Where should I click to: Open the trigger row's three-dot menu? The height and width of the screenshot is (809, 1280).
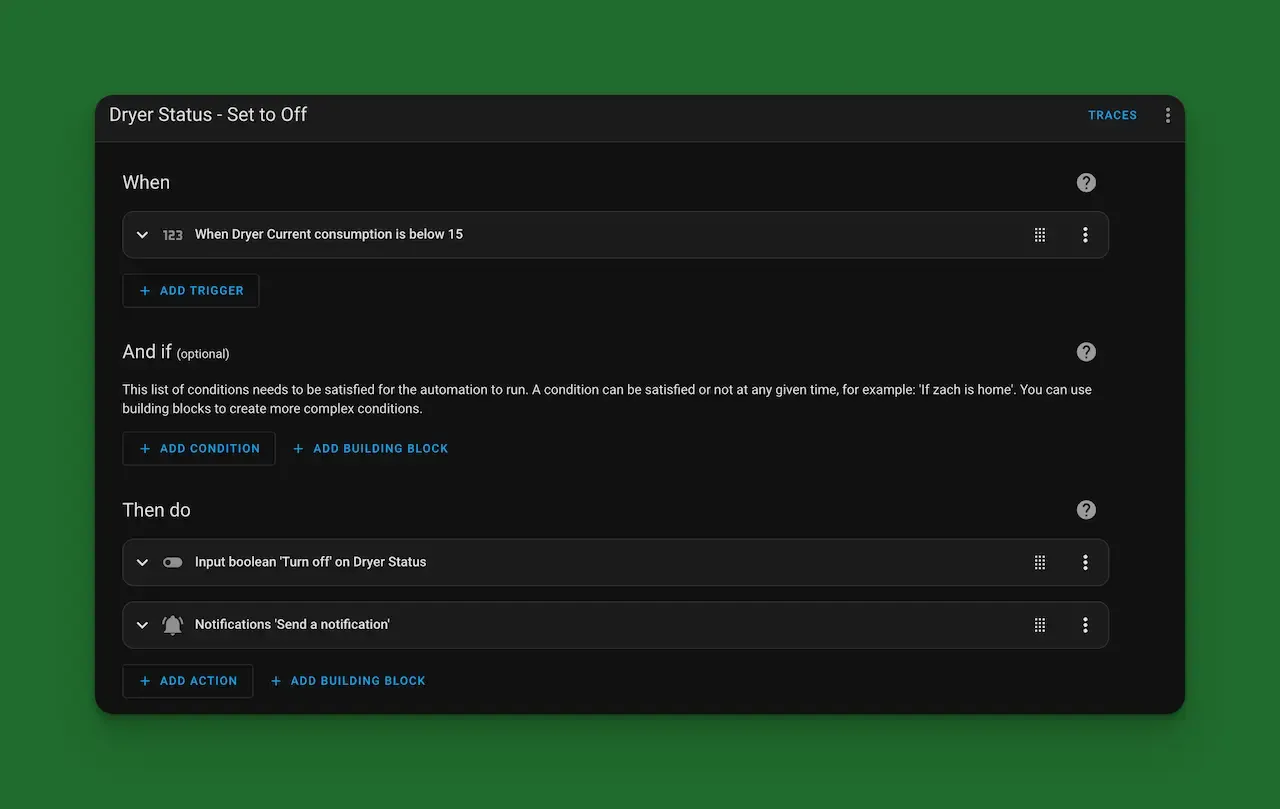point(1085,234)
